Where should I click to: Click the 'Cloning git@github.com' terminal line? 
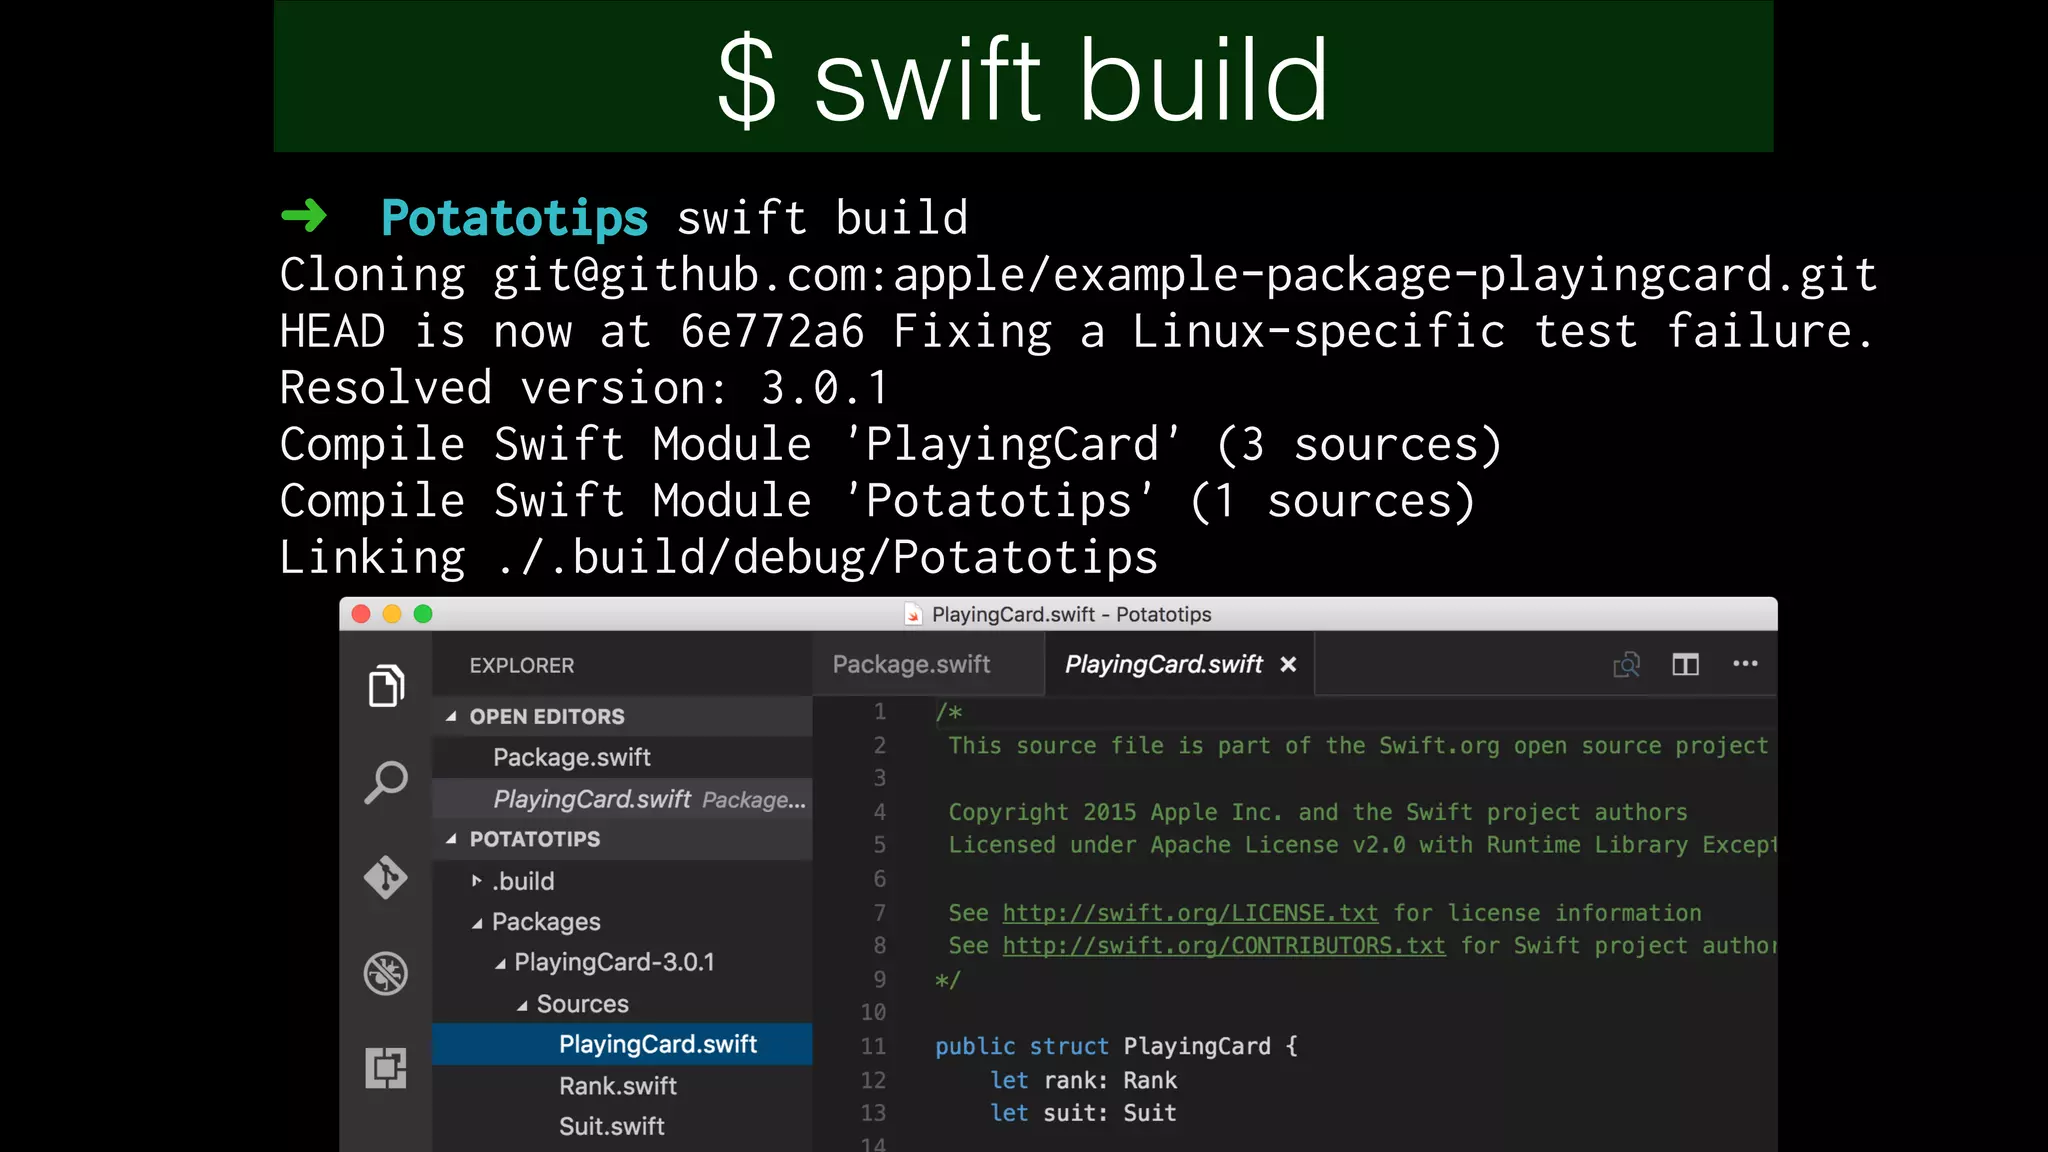click(x=1078, y=275)
